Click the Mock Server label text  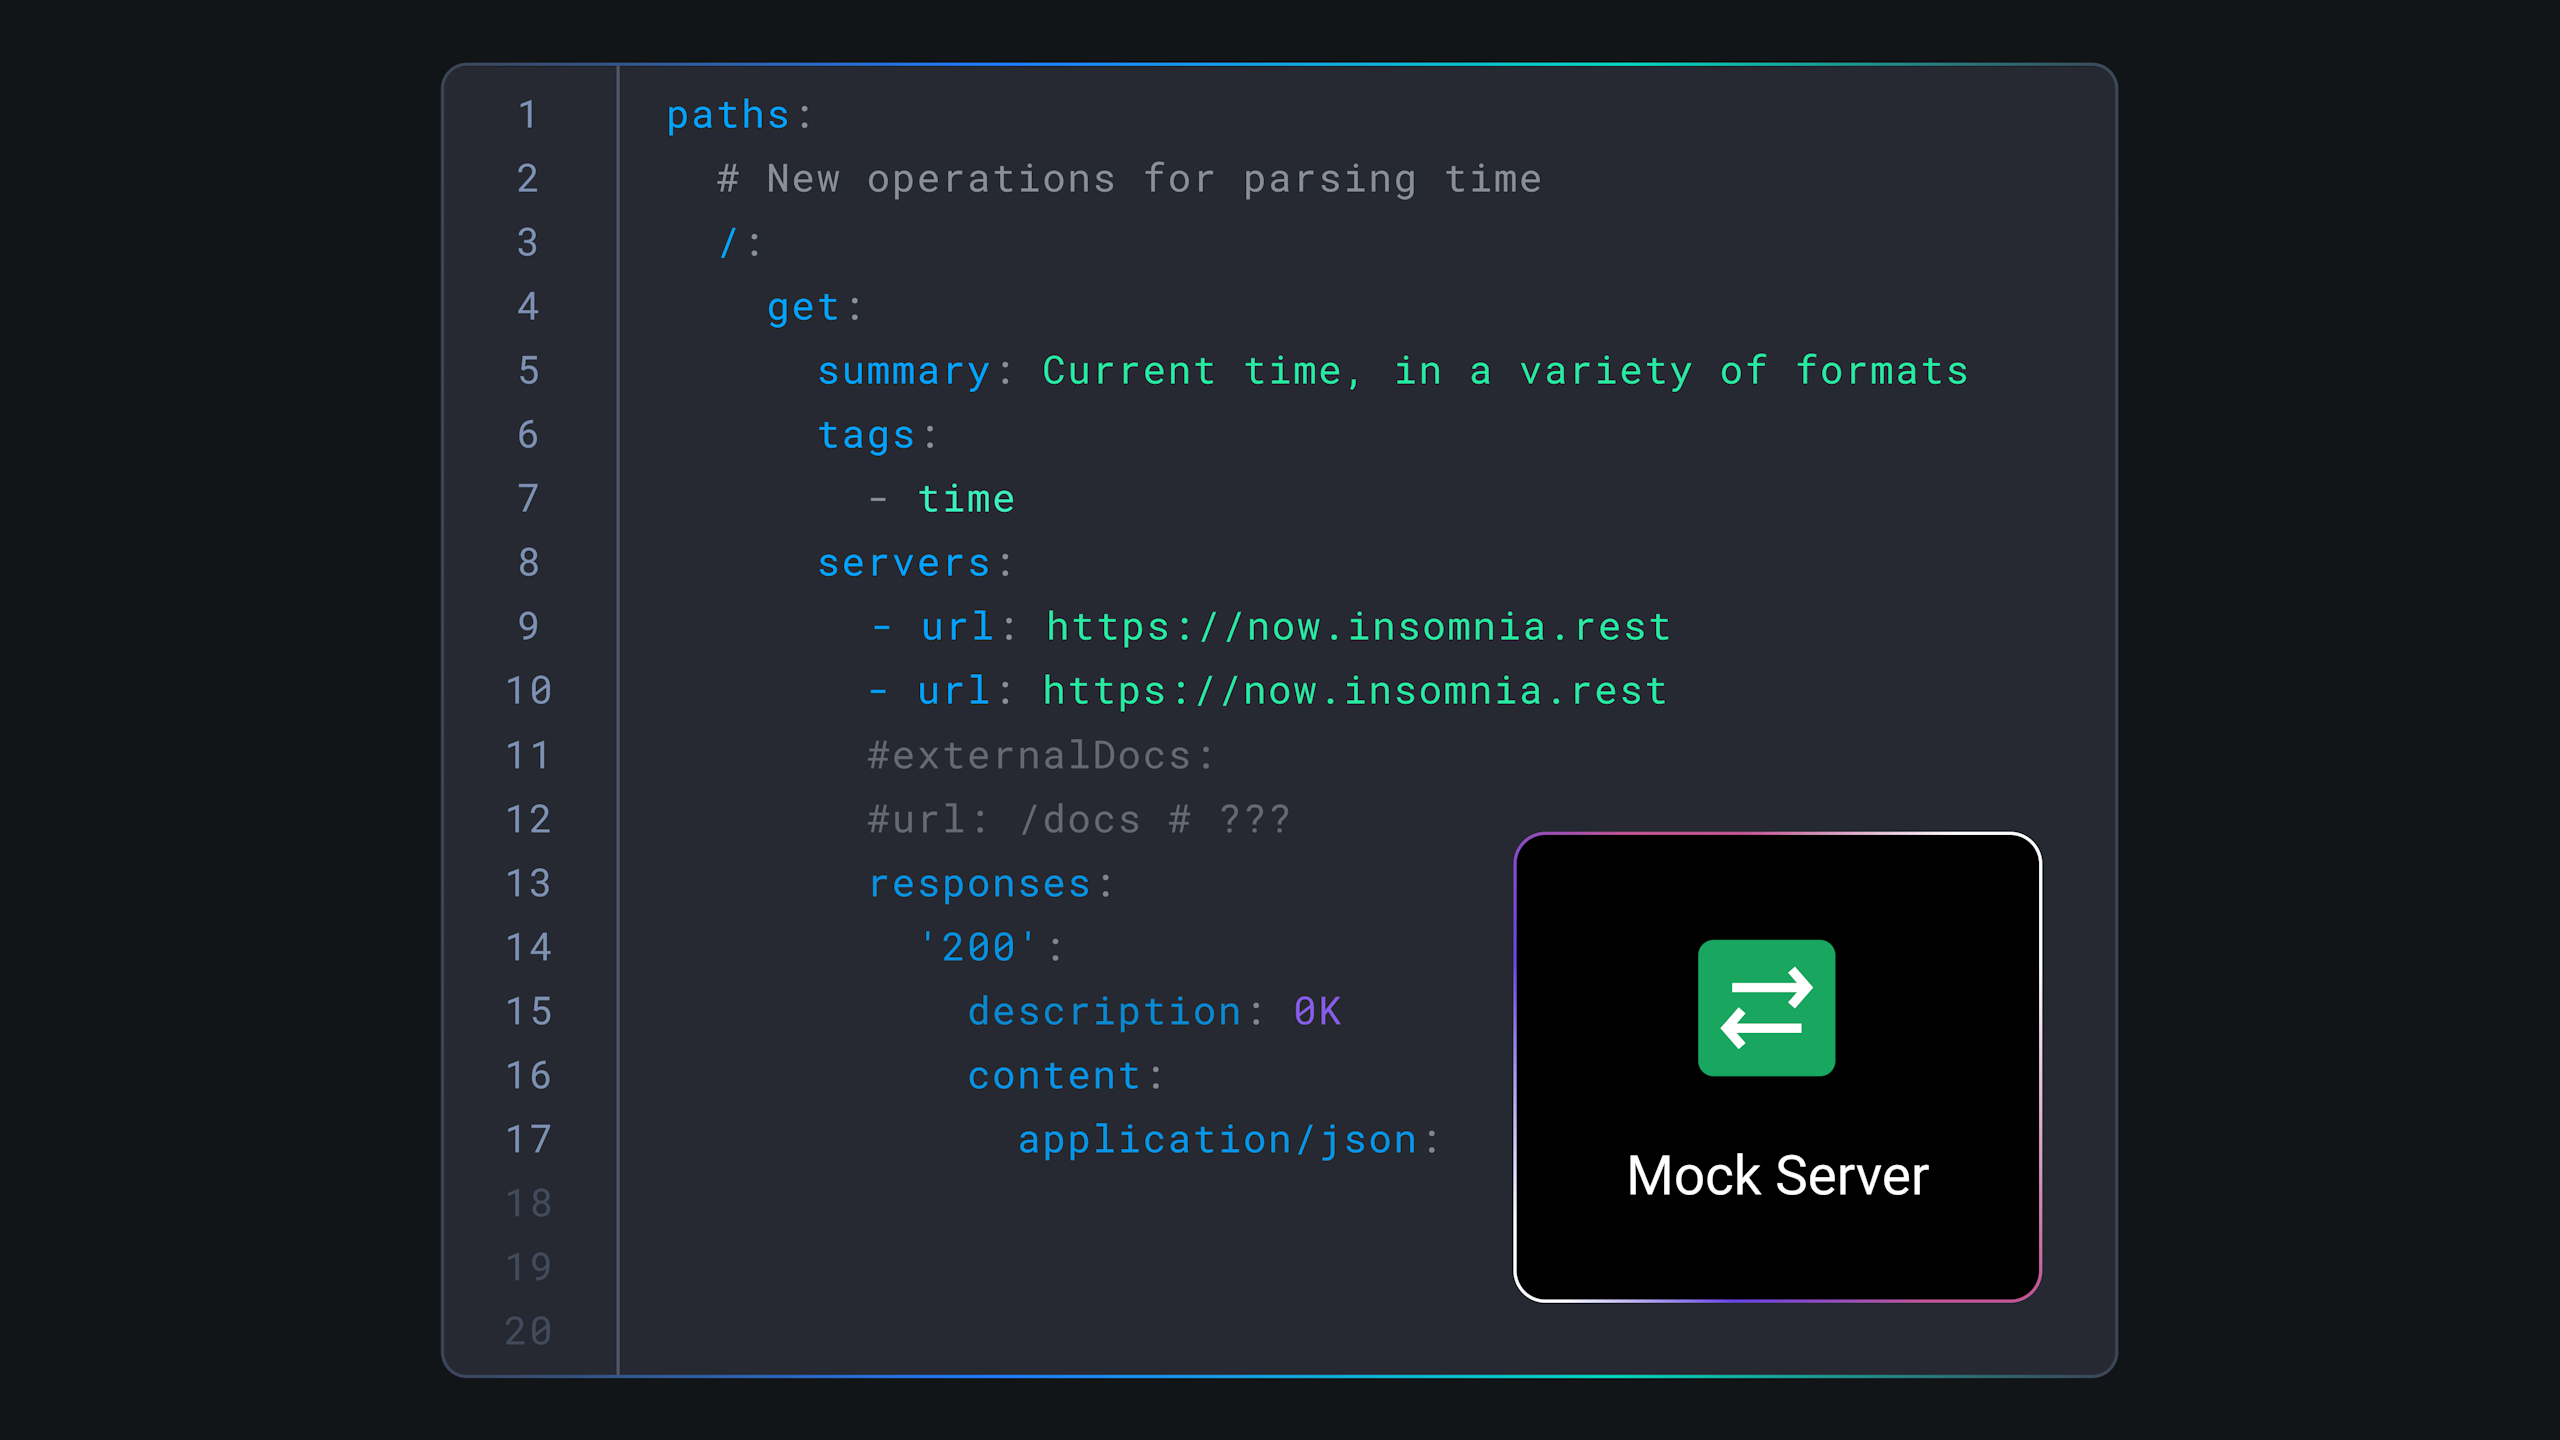tap(1777, 1175)
